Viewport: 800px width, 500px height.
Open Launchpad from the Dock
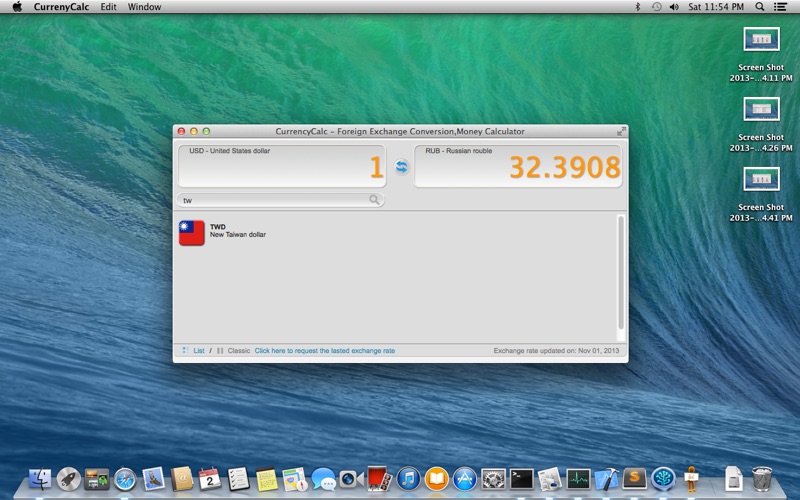click(x=68, y=479)
